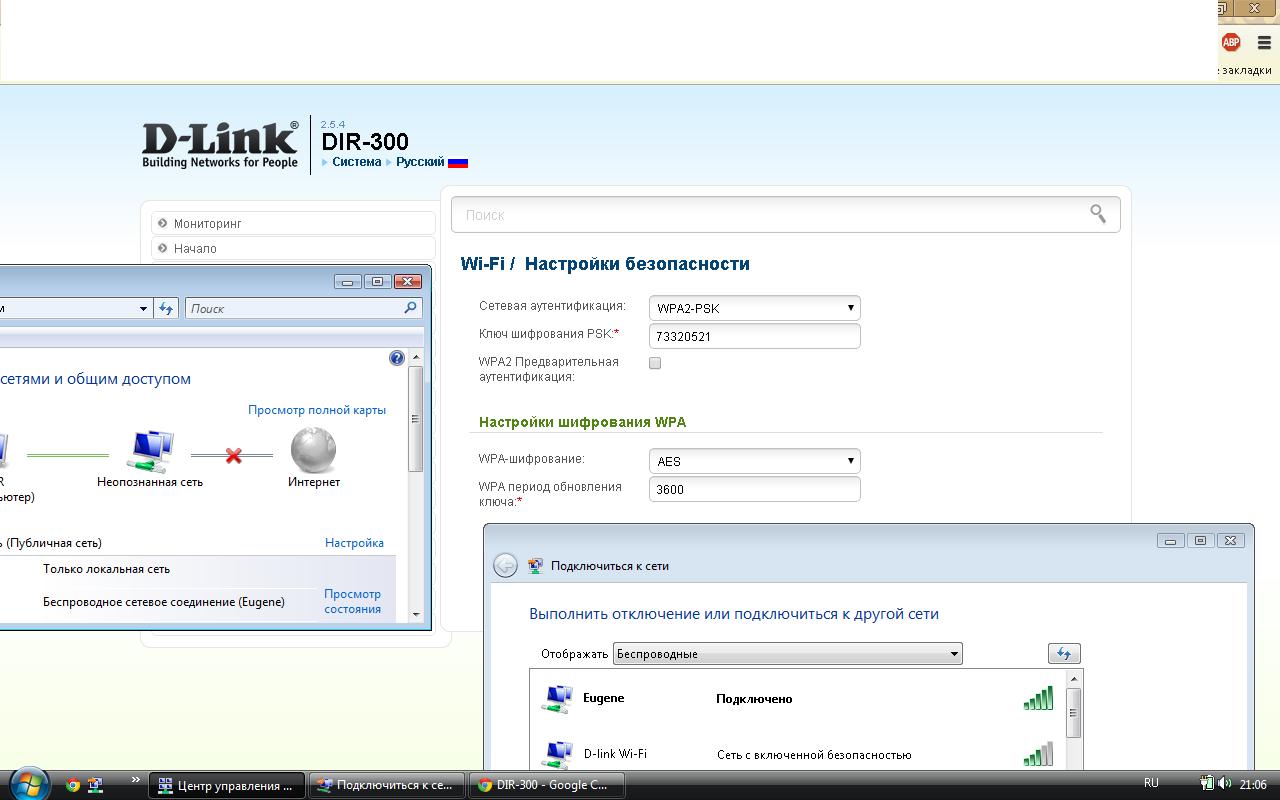Click the DIR-300 model title

click(x=365, y=142)
